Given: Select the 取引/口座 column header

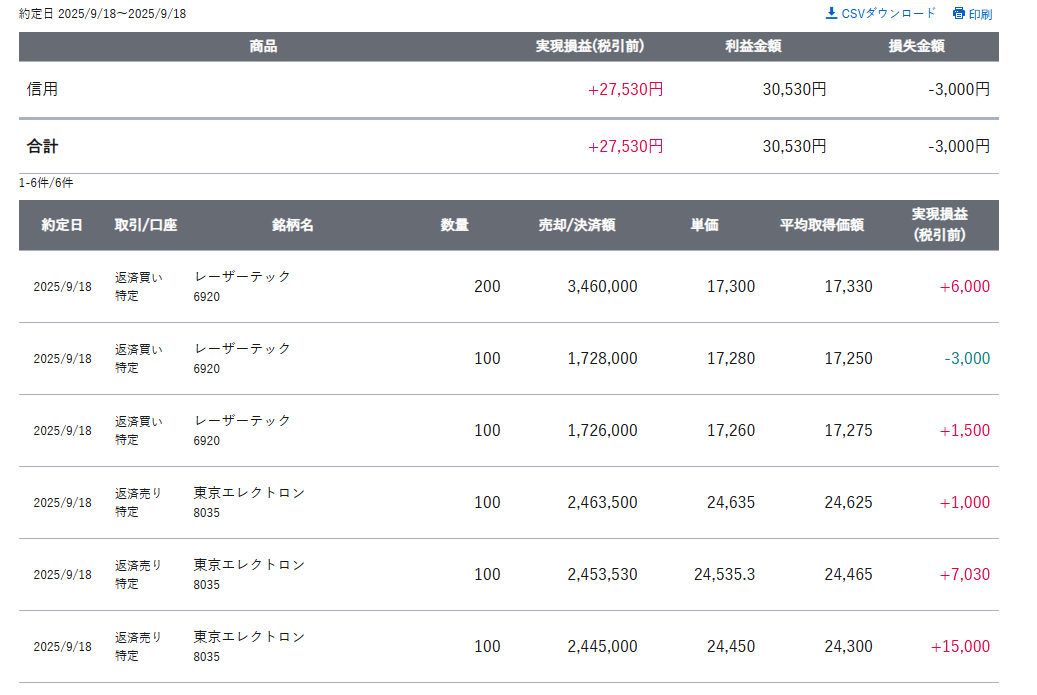Looking at the screenshot, I should [x=145, y=225].
